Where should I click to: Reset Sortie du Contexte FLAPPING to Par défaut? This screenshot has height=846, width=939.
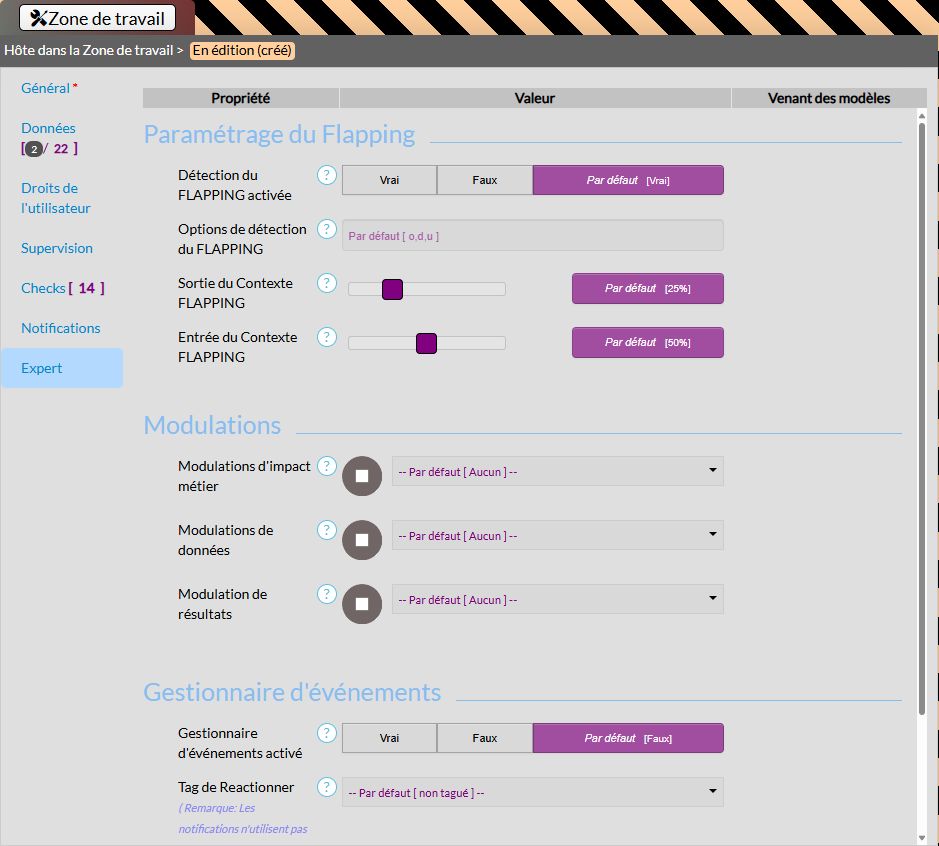(647, 288)
